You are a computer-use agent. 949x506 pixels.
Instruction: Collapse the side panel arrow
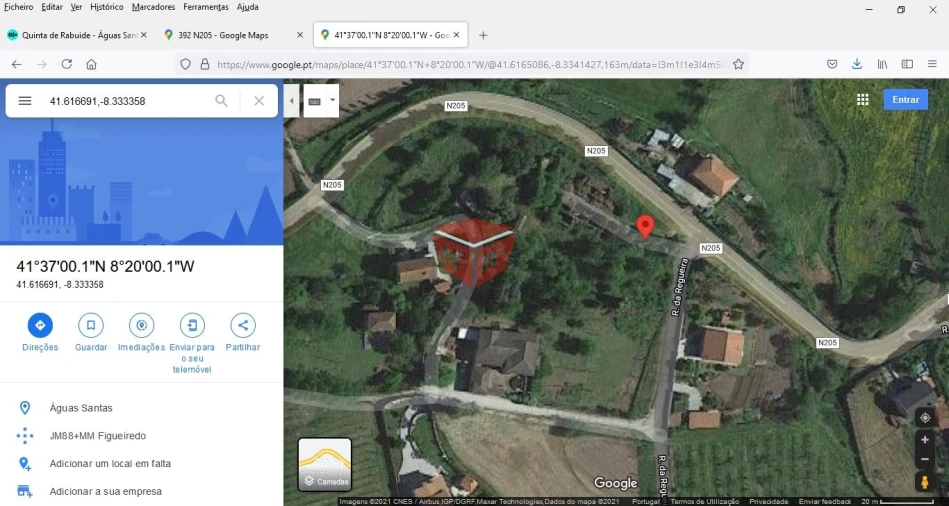click(x=292, y=101)
